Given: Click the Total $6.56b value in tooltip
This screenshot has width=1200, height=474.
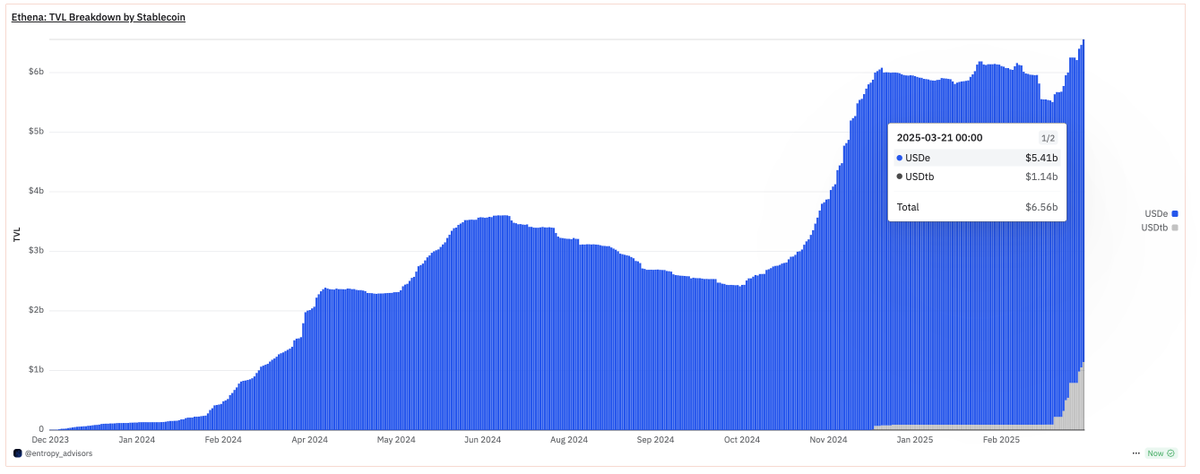Looking at the screenshot, I should coord(1041,207).
